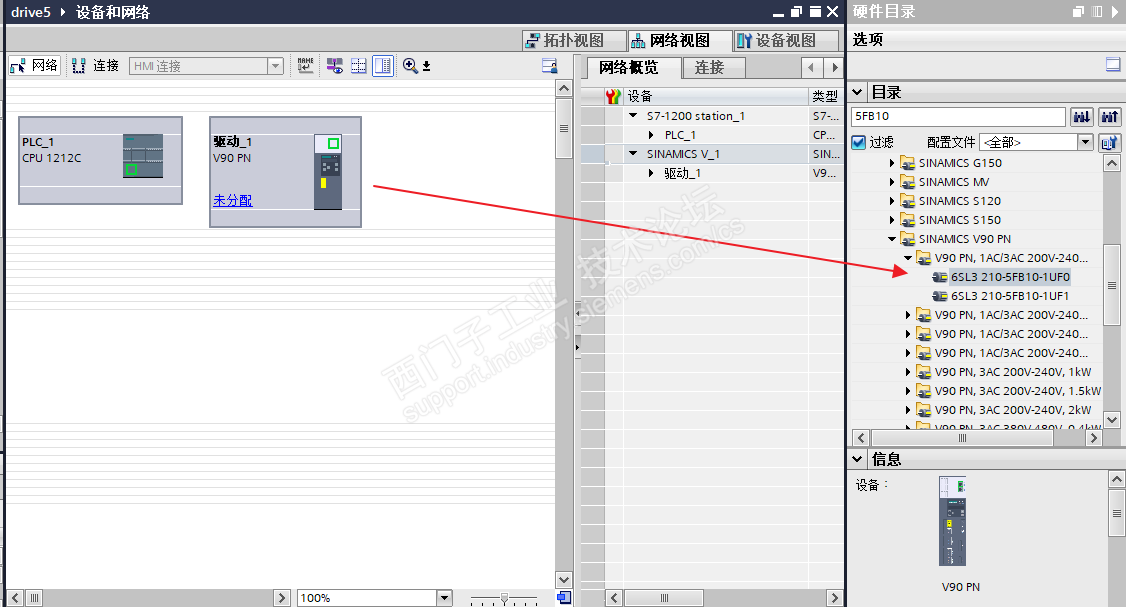1126x607 pixels.
Task: Click the green PROFINET port on PLC_1
Action: 131,170
